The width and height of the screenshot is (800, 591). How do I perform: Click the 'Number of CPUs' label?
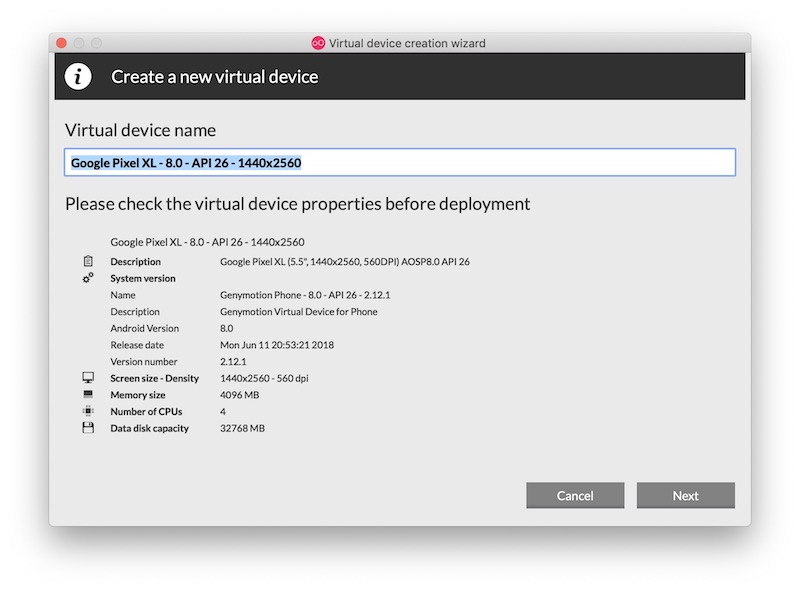pyautogui.click(x=146, y=411)
